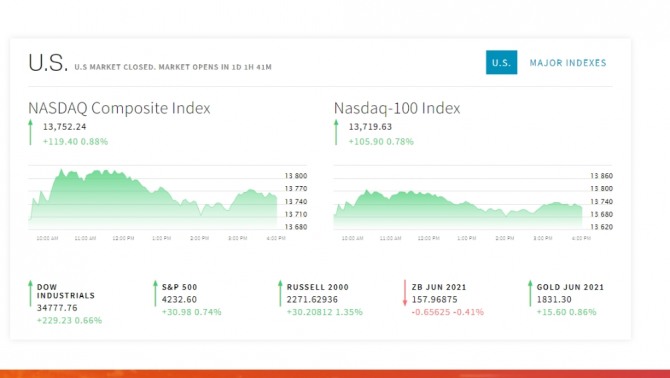
Task: Open the Nasdaq-100 Index title
Action: coord(397,108)
